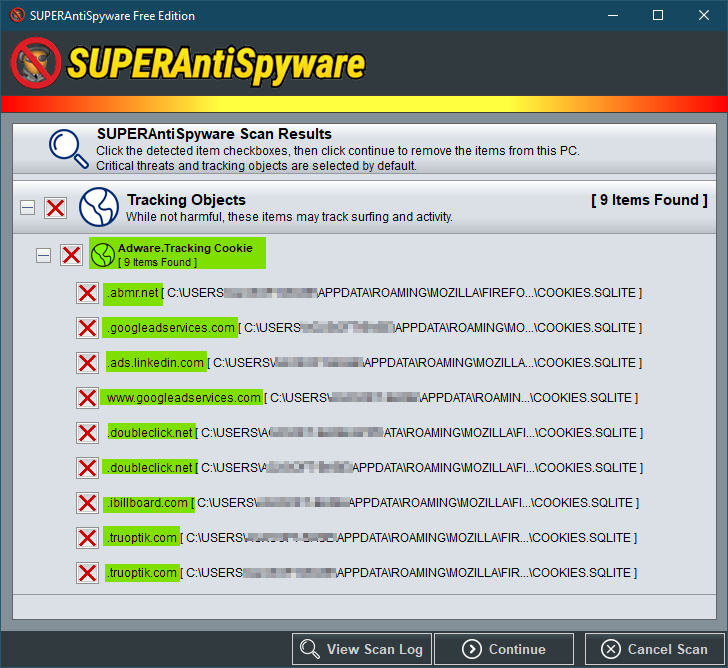Click the Tracking Objects heading

[186, 200]
